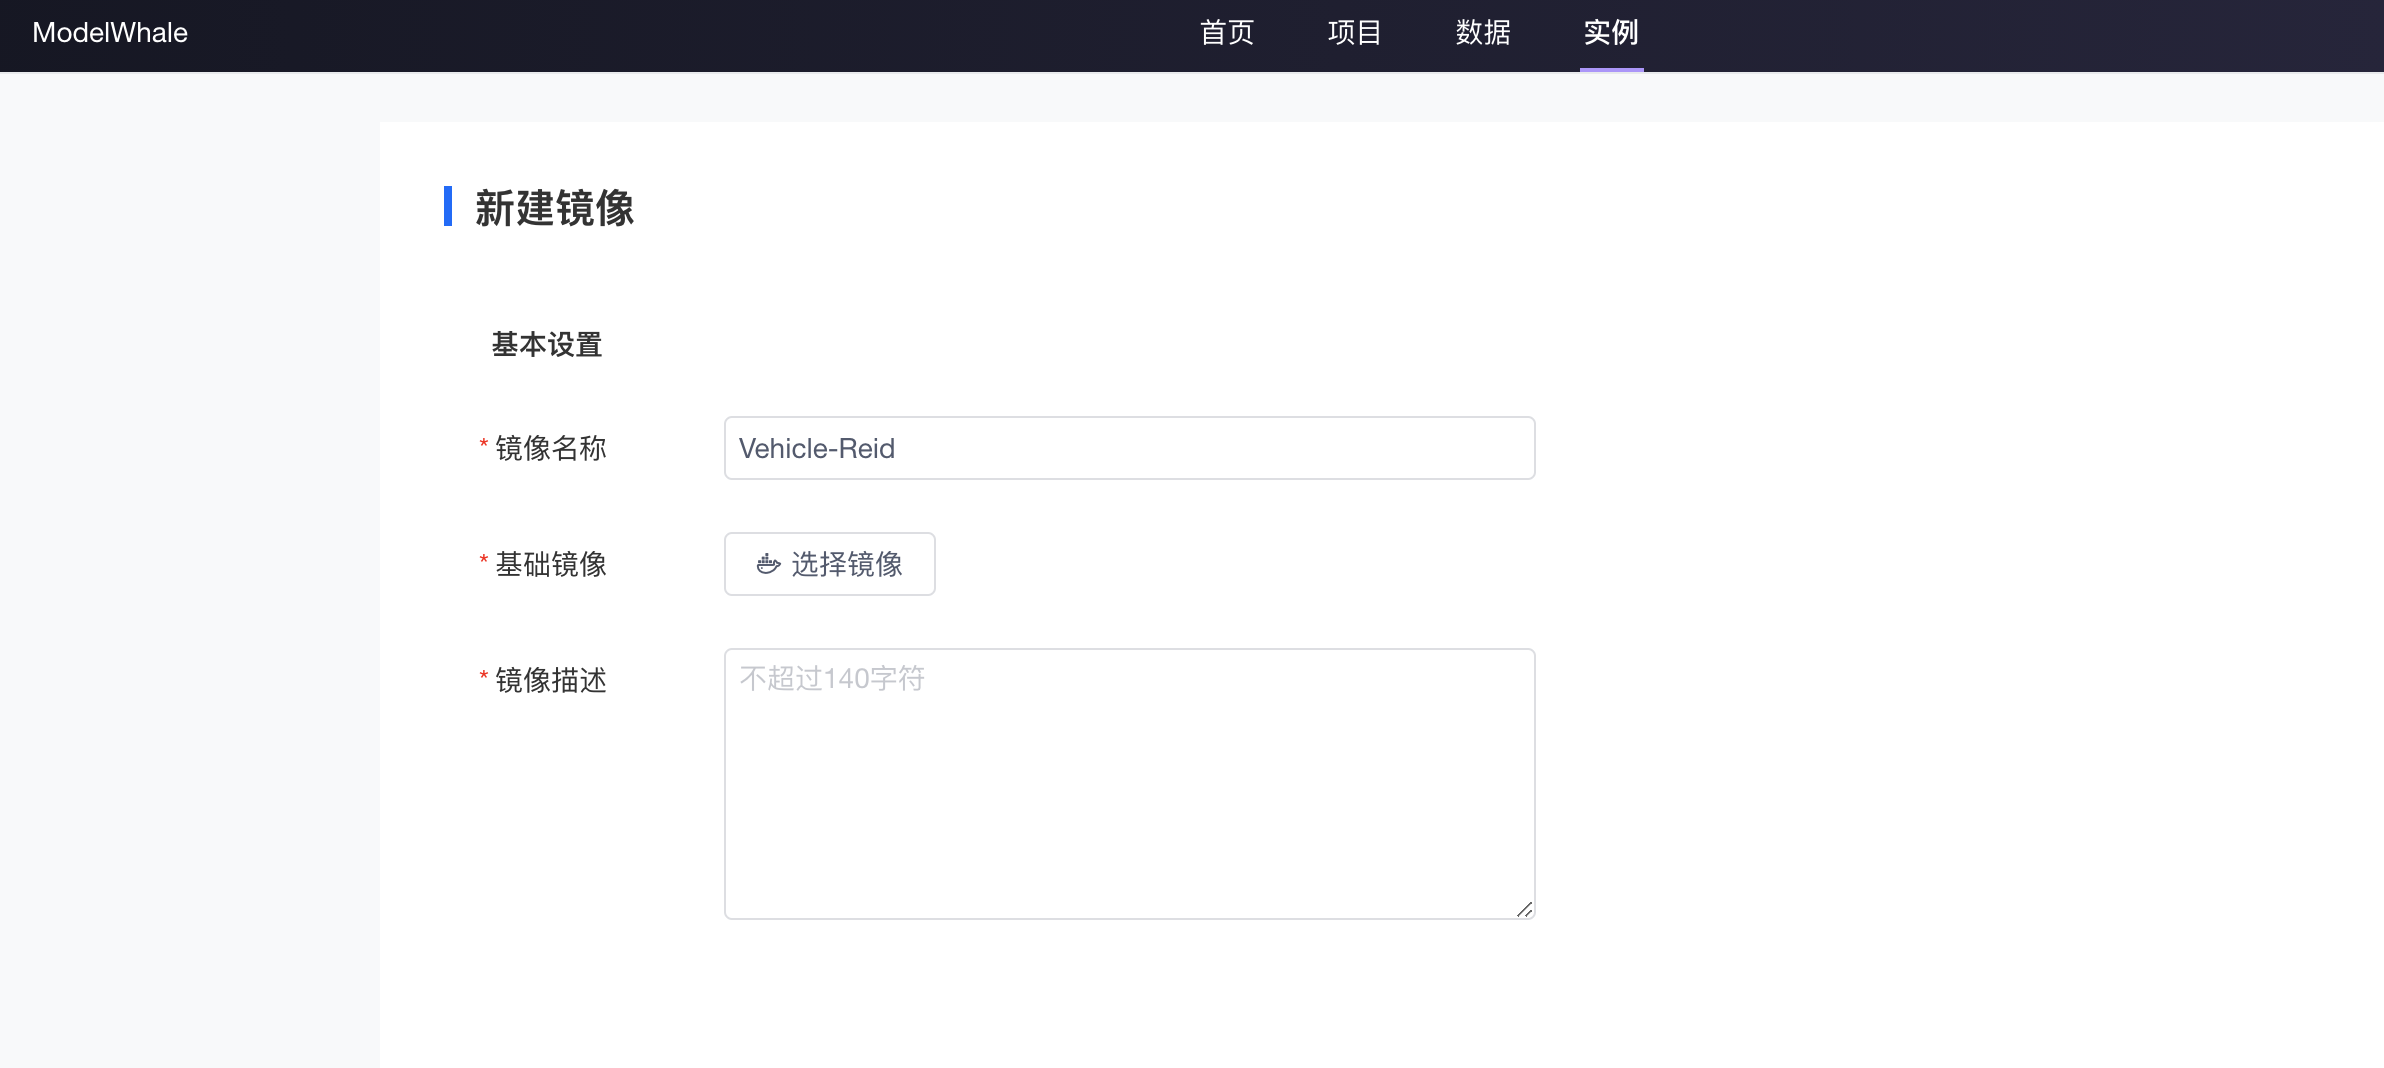Click the 镜像描述 field label
This screenshot has width=2384, height=1068.
coord(551,681)
